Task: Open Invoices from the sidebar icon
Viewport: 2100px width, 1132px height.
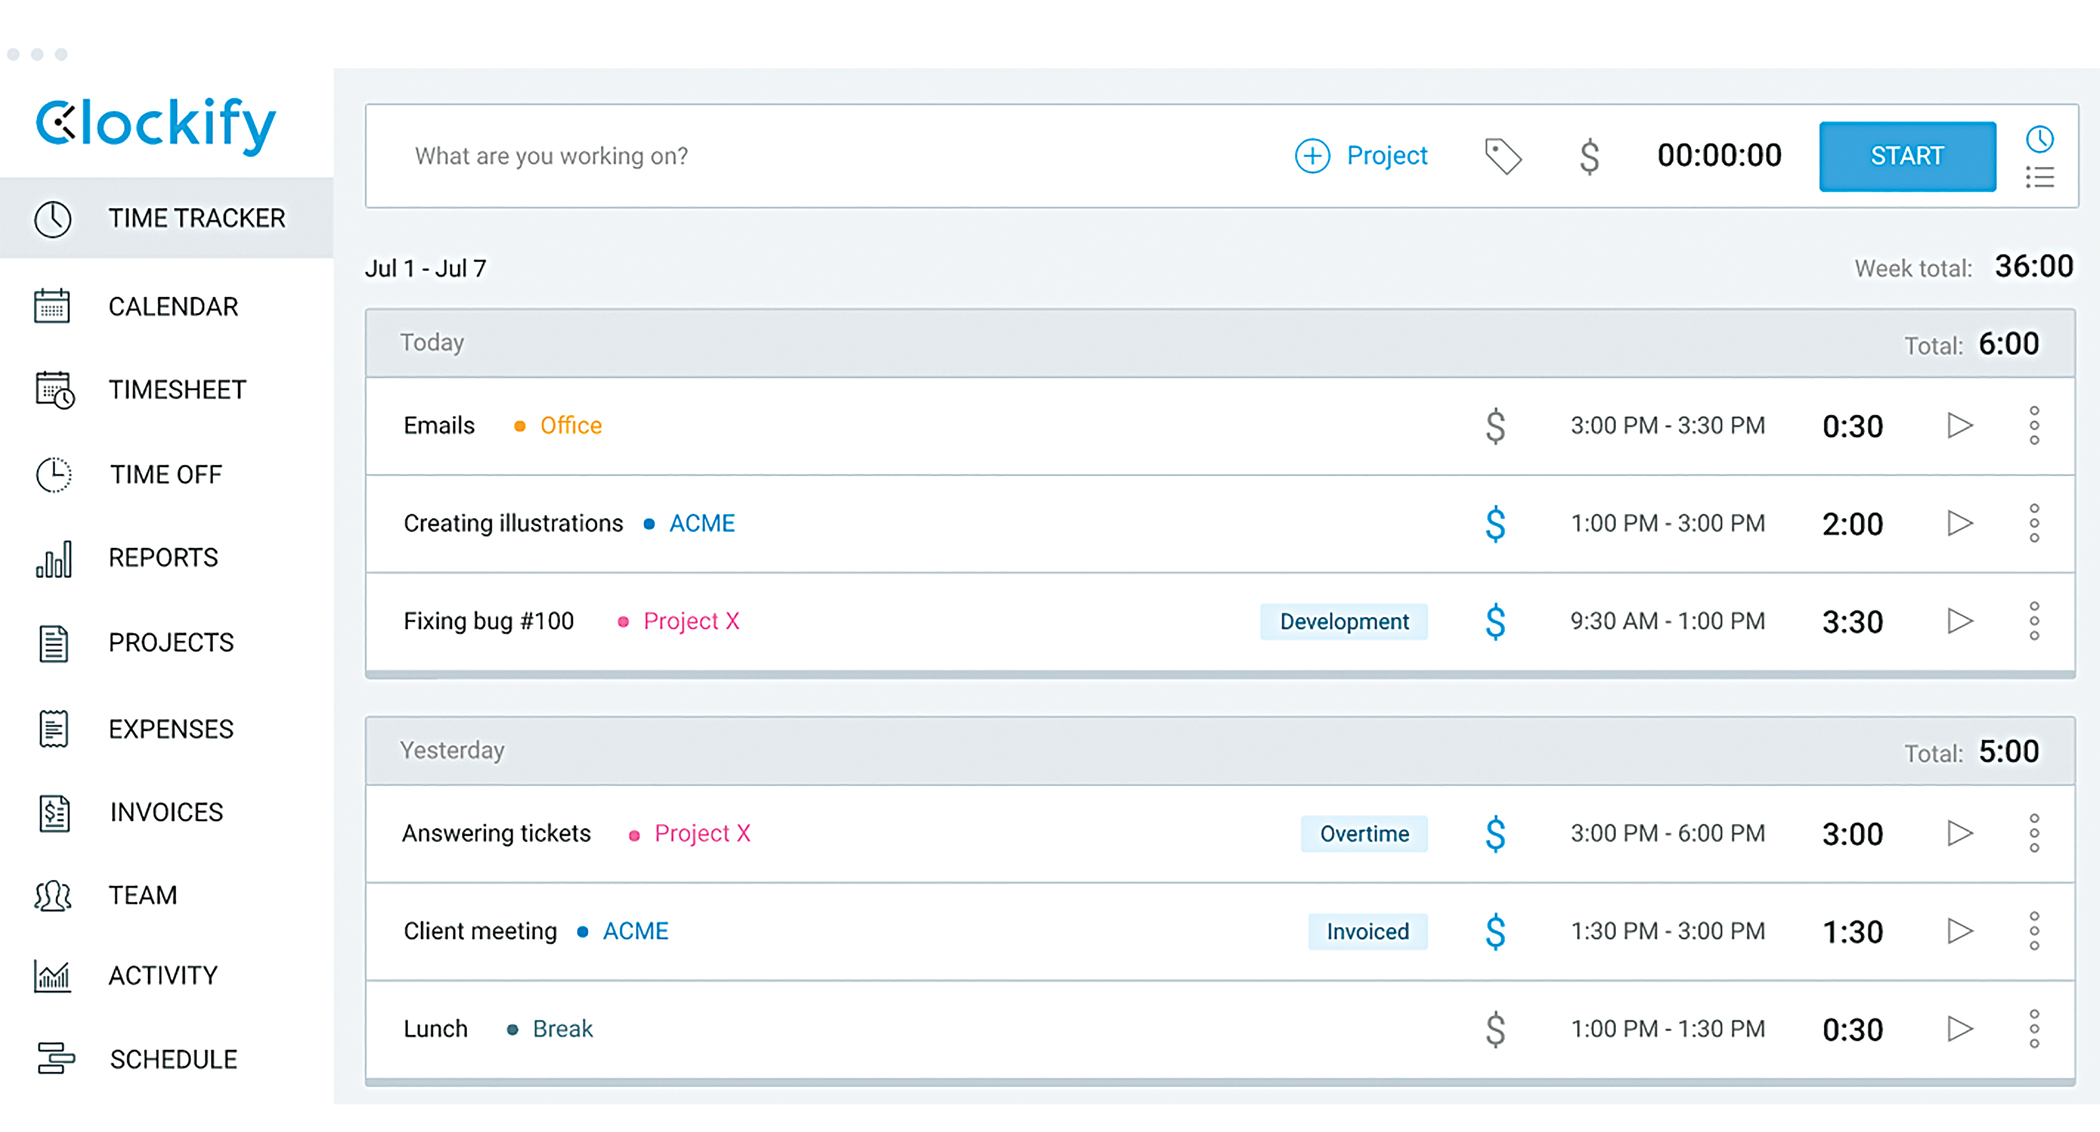Action: pyautogui.click(x=54, y=812)
